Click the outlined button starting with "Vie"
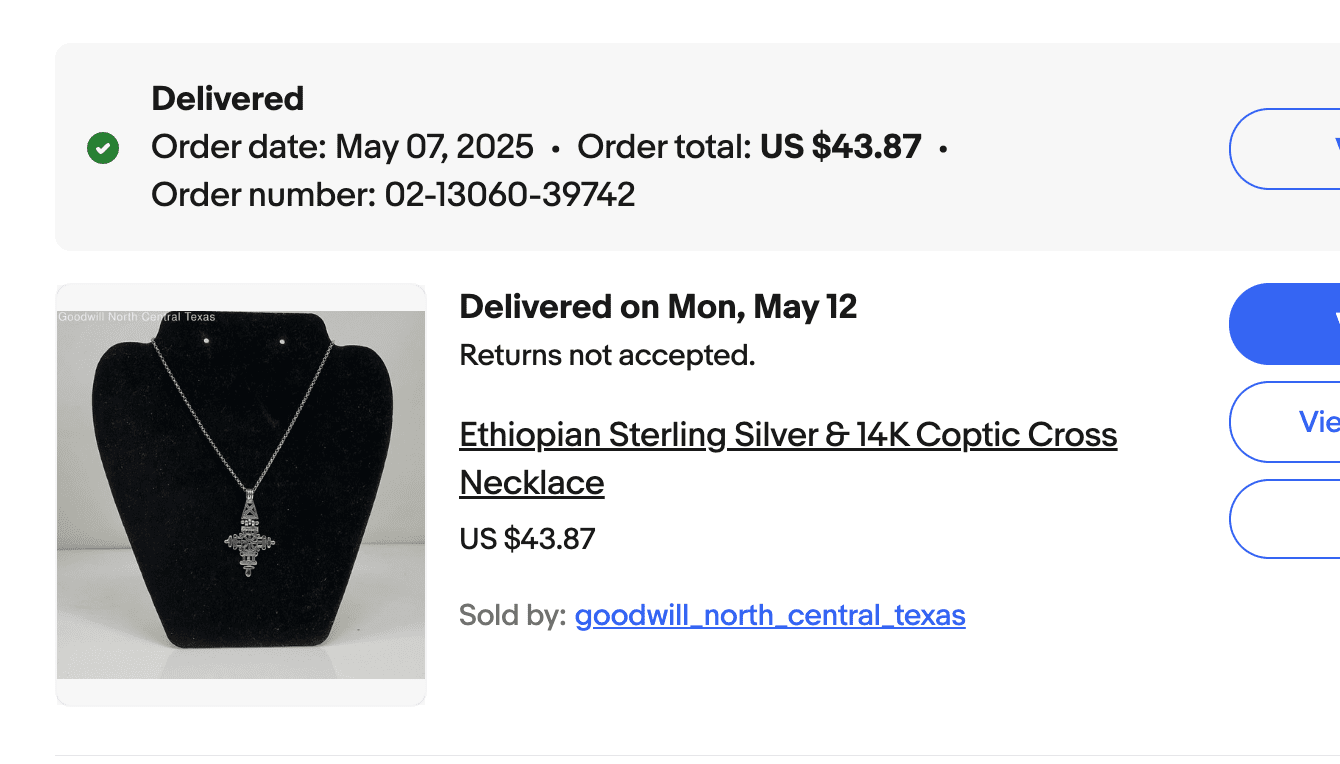 (x=1286, y=422)
